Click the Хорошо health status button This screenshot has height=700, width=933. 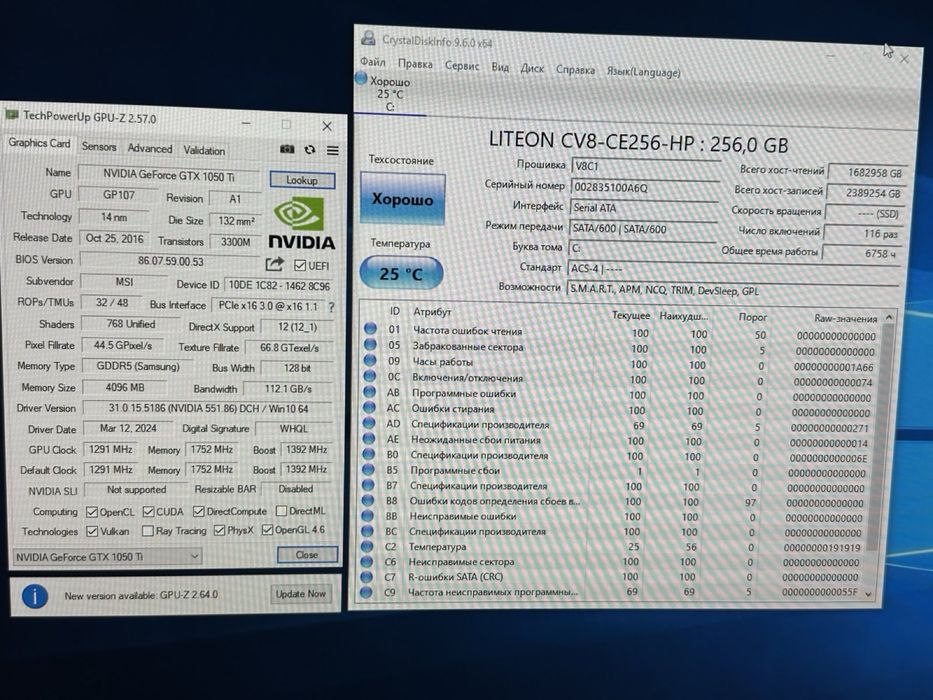402,199
